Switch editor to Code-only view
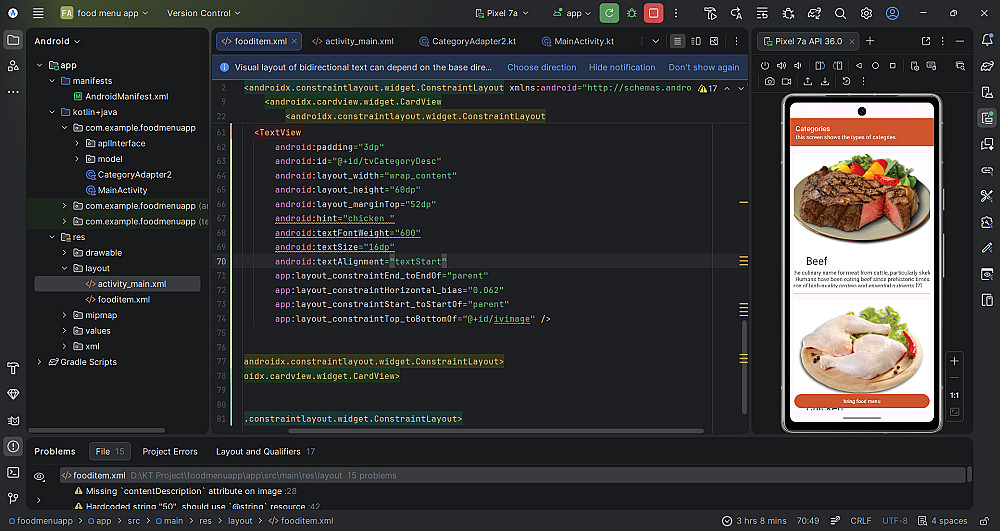 point(678,41)
